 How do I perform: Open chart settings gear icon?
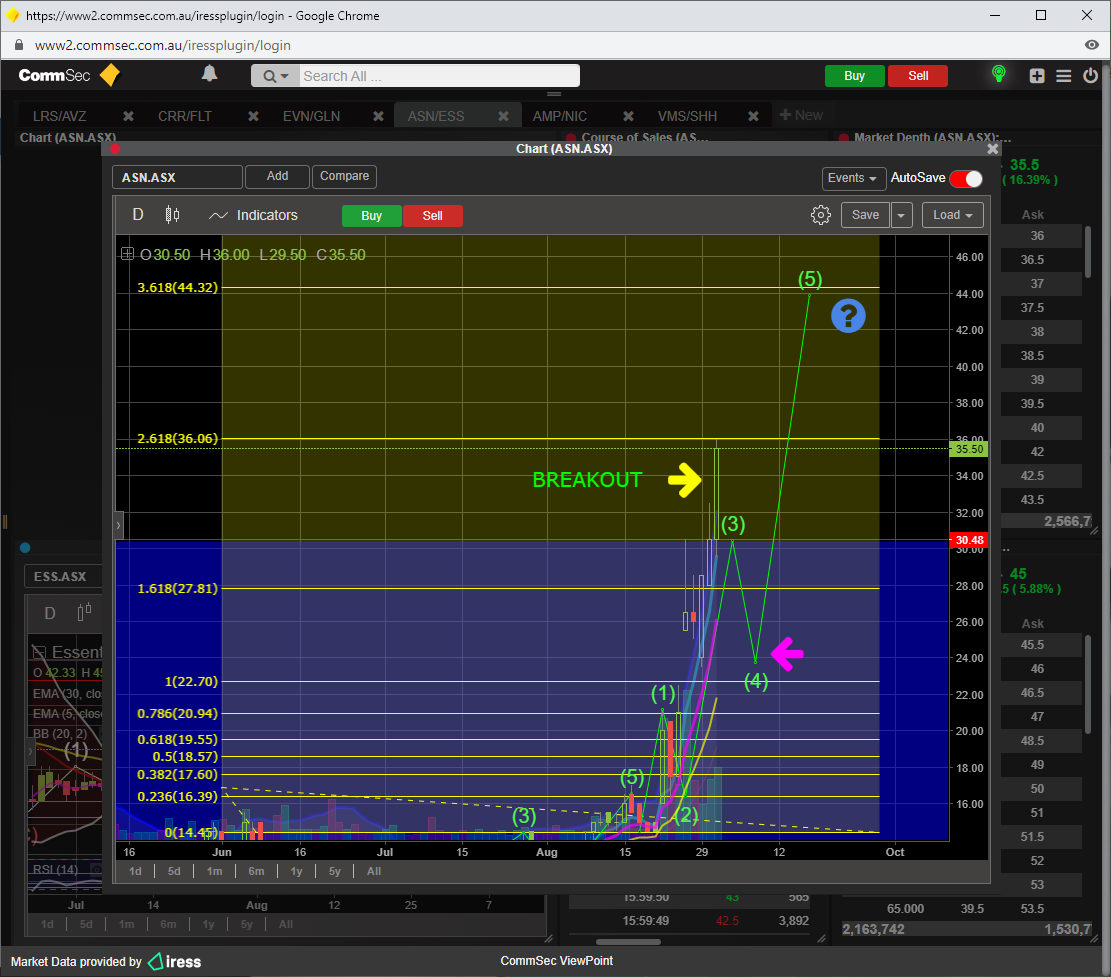[x=821, y=215]
